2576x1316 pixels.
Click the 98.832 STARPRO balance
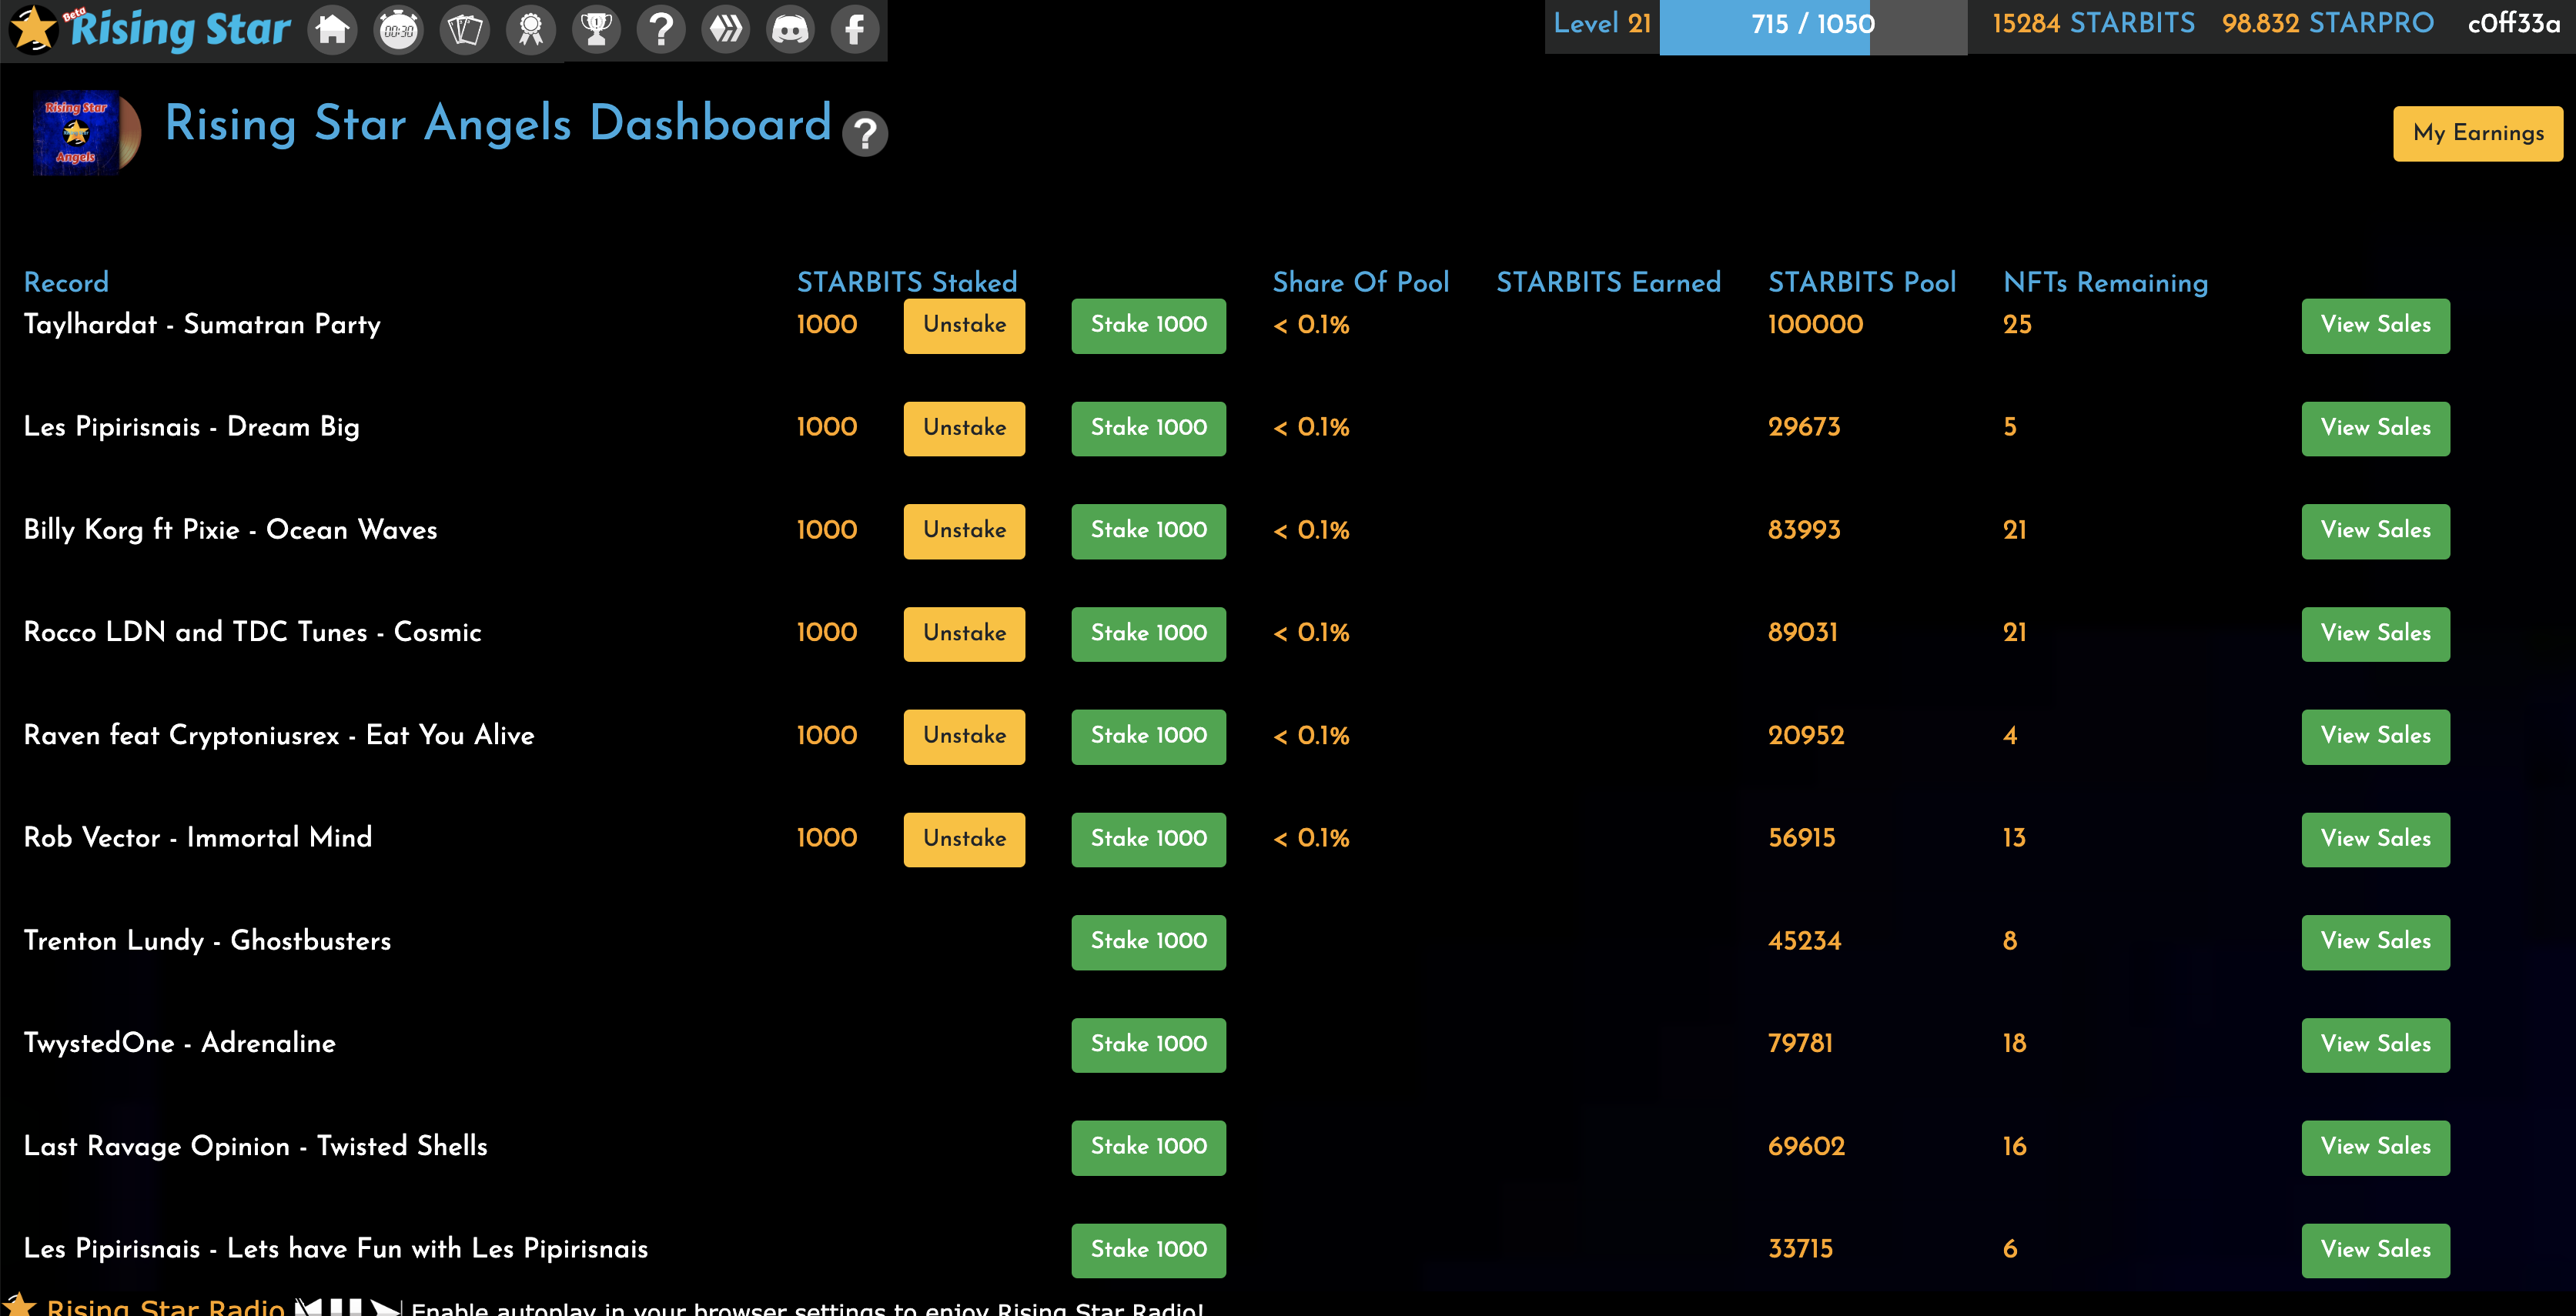[2328, 23]
